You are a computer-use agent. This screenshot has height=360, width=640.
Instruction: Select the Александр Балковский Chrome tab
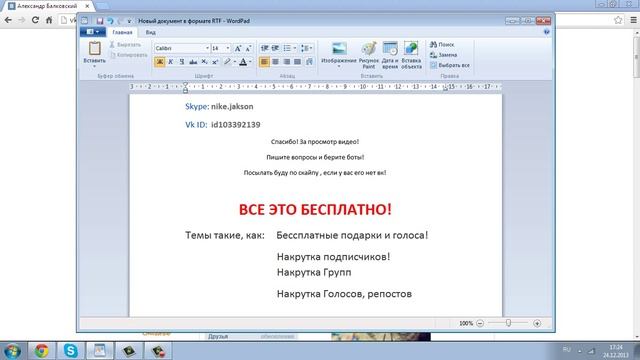click(x=47, y=6)
